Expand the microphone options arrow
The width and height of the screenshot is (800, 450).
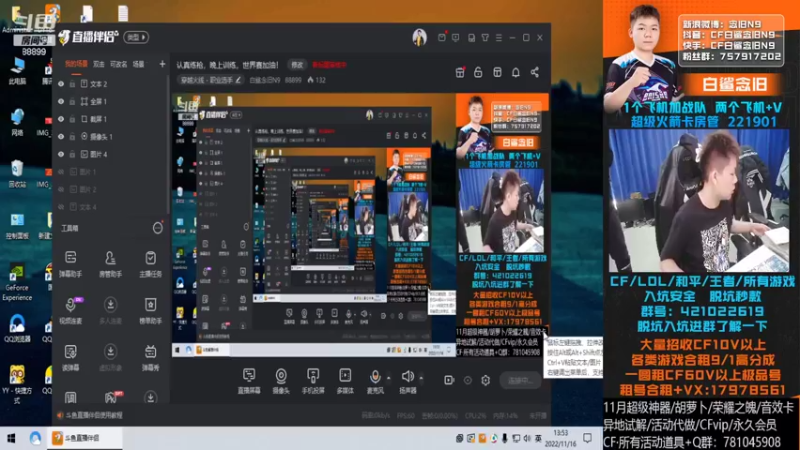coord(389,378)
